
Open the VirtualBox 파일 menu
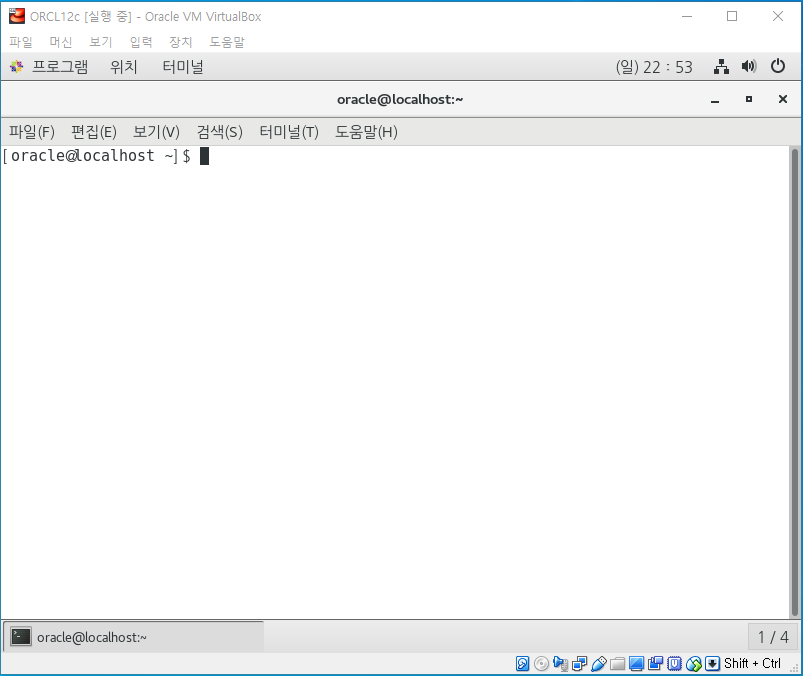pos(21,42)
